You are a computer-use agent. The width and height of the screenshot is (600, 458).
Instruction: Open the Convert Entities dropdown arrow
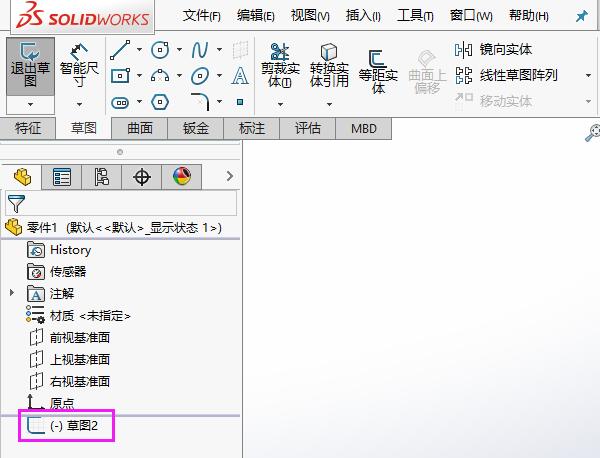pyautogui.click(x=329, y=104)
